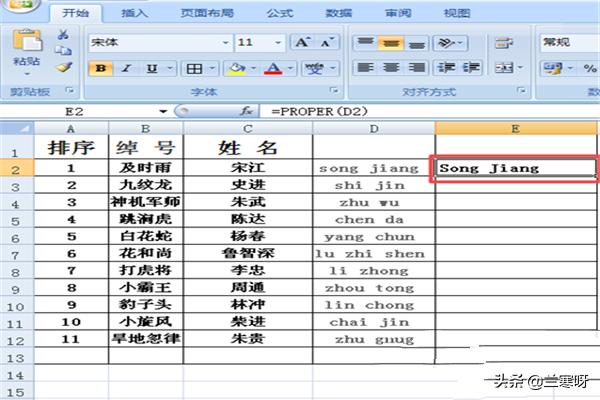Apply the red font color A
600x400 pixels.
(x=273, y=69)
